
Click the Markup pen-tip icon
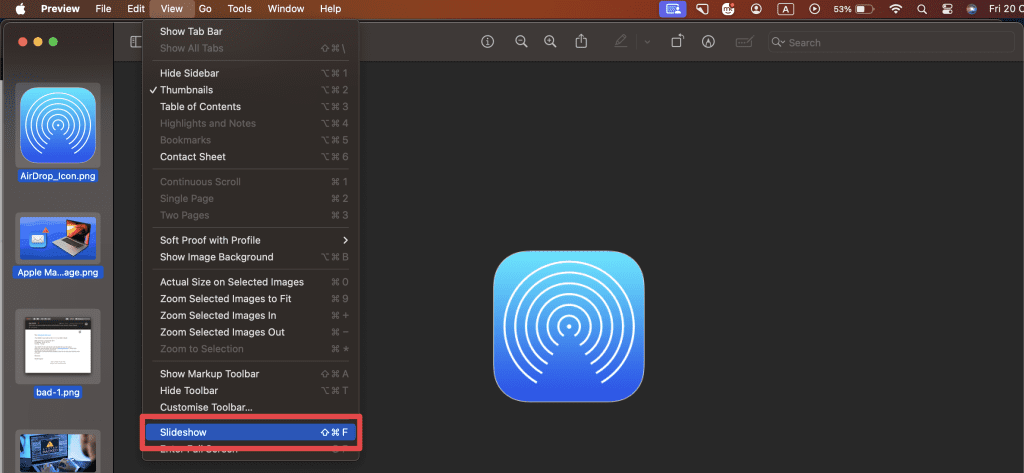pyautogui.click(x=709, y=42)
